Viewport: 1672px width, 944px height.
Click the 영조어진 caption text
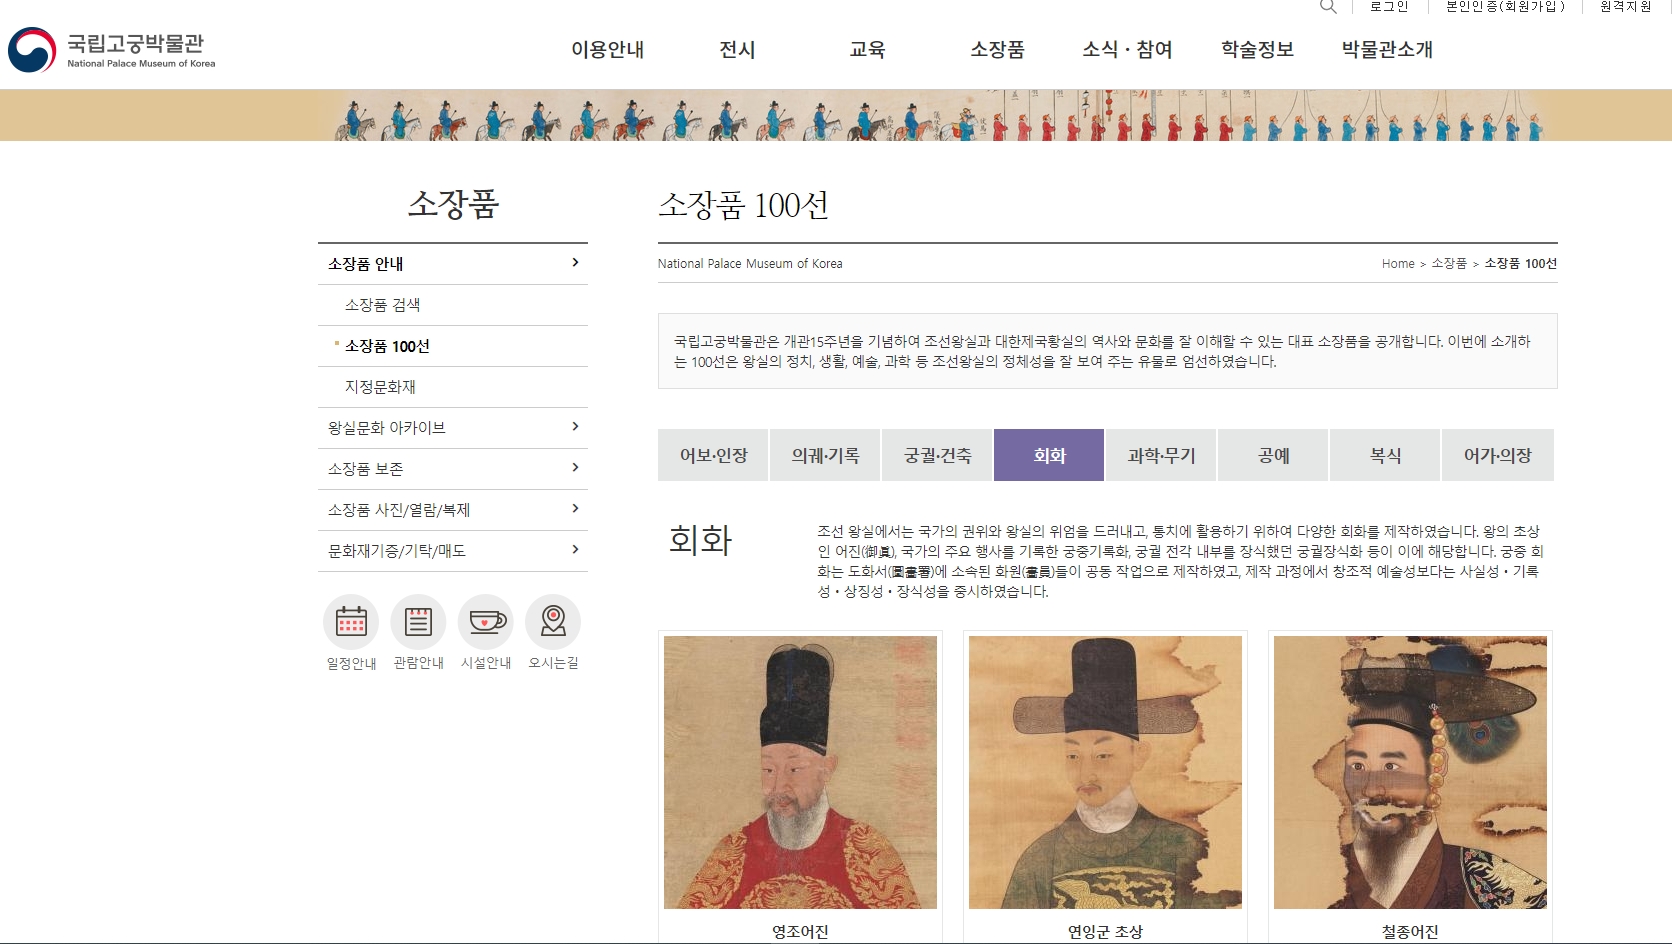(800, 932)
